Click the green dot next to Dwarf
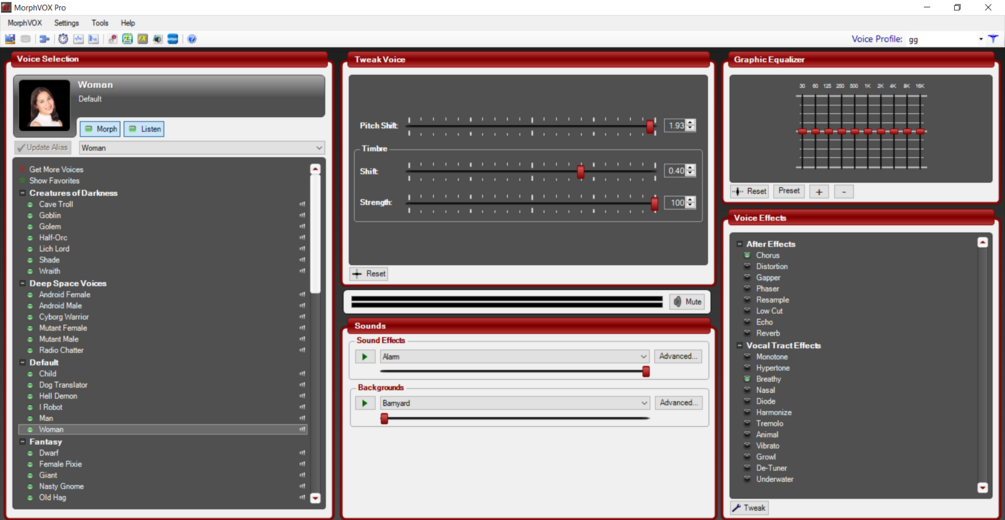1005x520 pixels. [30, 453]
